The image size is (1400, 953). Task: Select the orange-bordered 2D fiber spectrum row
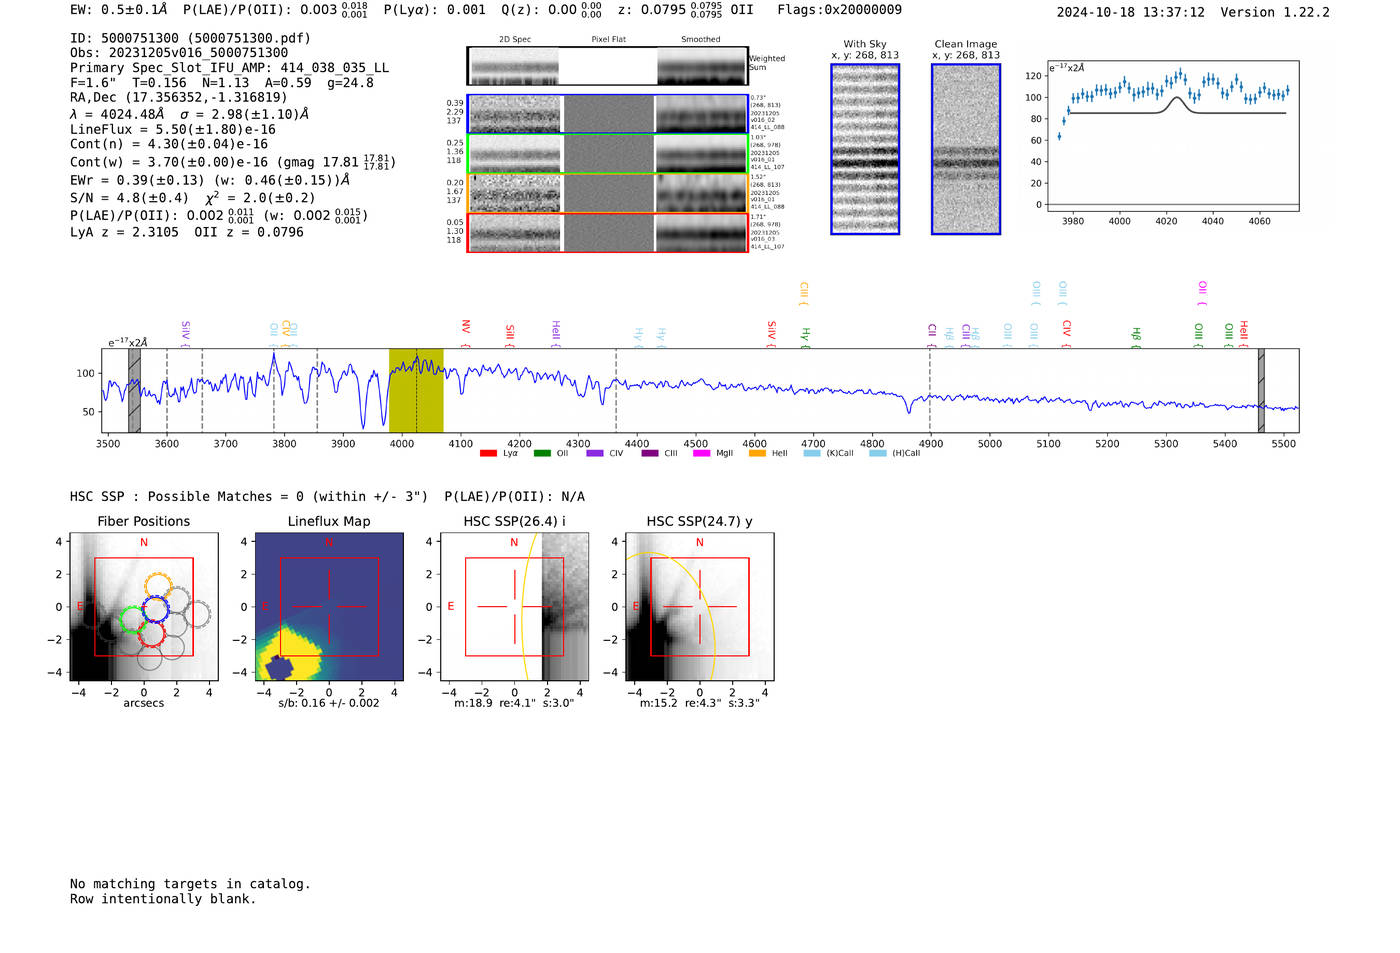[608, 193]
